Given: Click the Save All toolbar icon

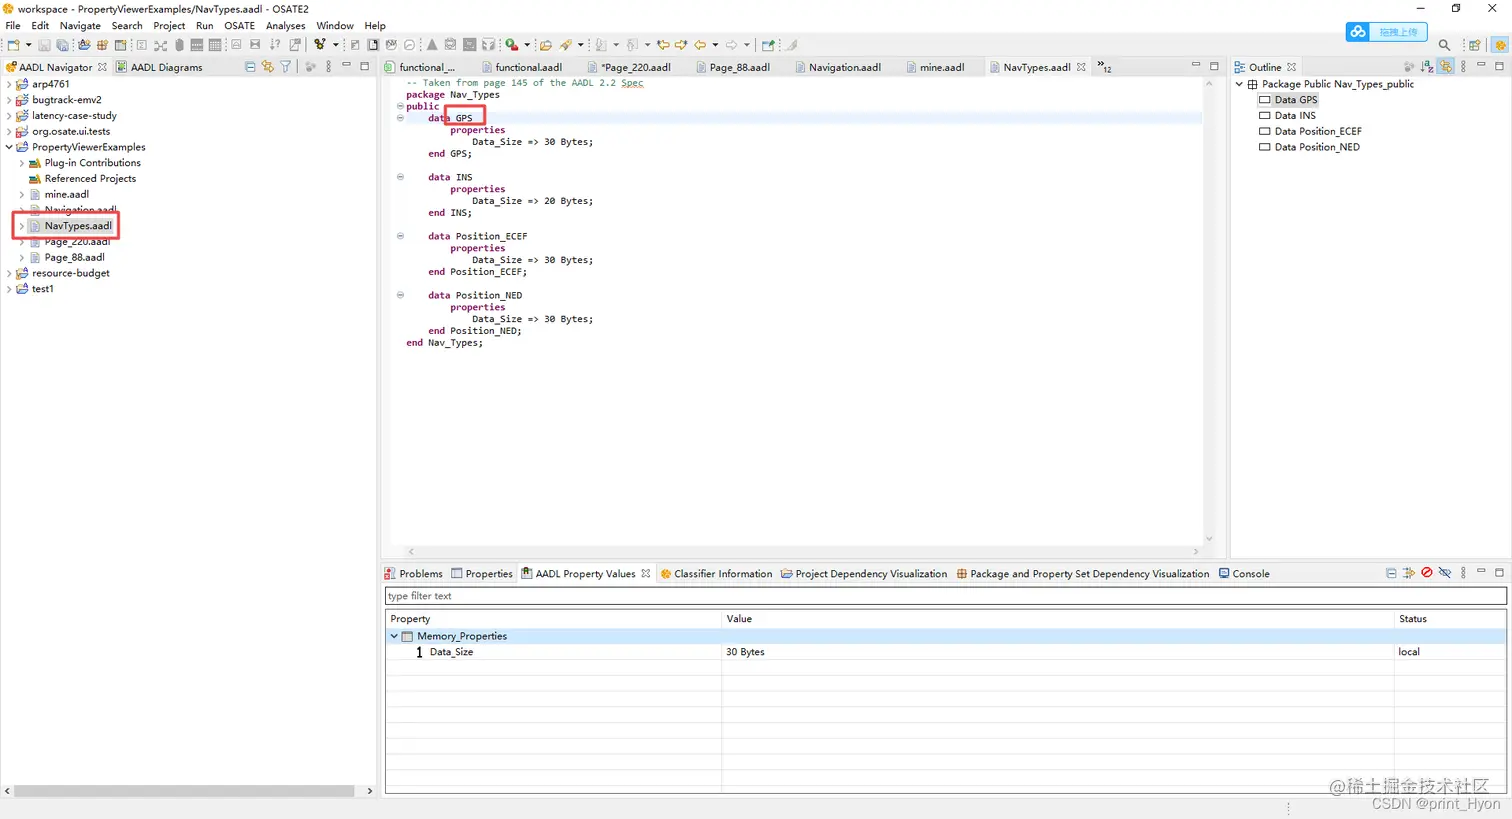Looking at the screenshot, I should coord(62,45).
